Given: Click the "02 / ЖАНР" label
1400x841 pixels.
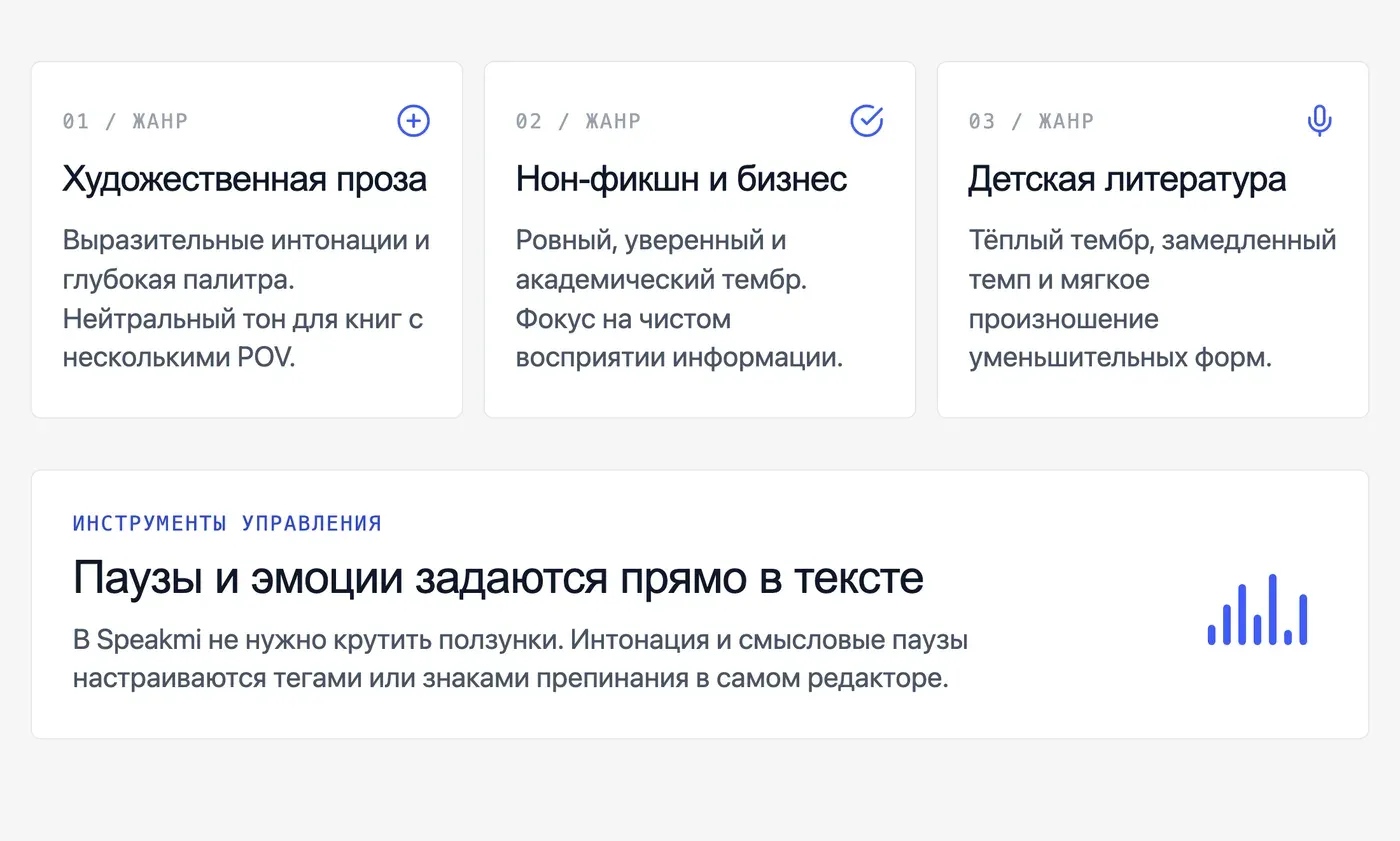Looking at the screenshot, I should 578,121.
